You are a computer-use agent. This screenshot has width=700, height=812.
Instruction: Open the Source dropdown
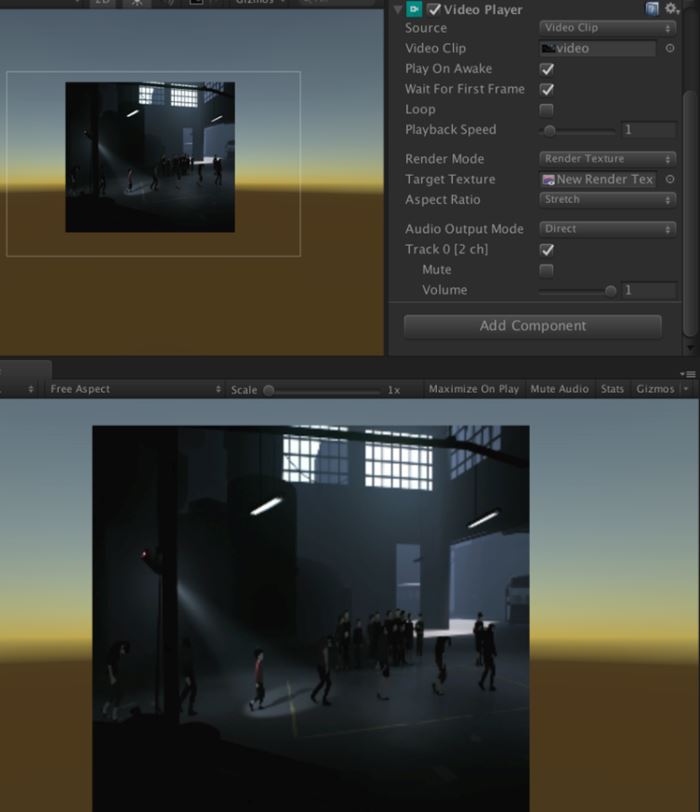pos(607,28)
